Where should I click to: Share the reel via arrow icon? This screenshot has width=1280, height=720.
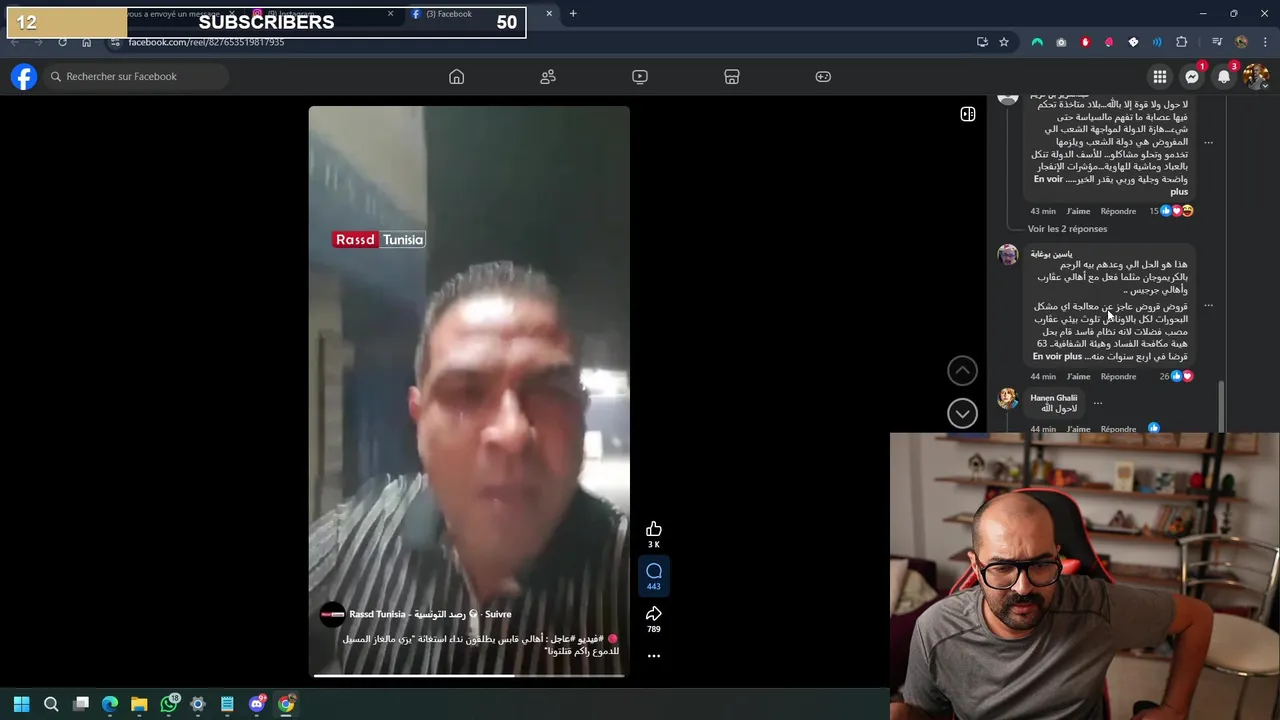[x=654, y=614]
